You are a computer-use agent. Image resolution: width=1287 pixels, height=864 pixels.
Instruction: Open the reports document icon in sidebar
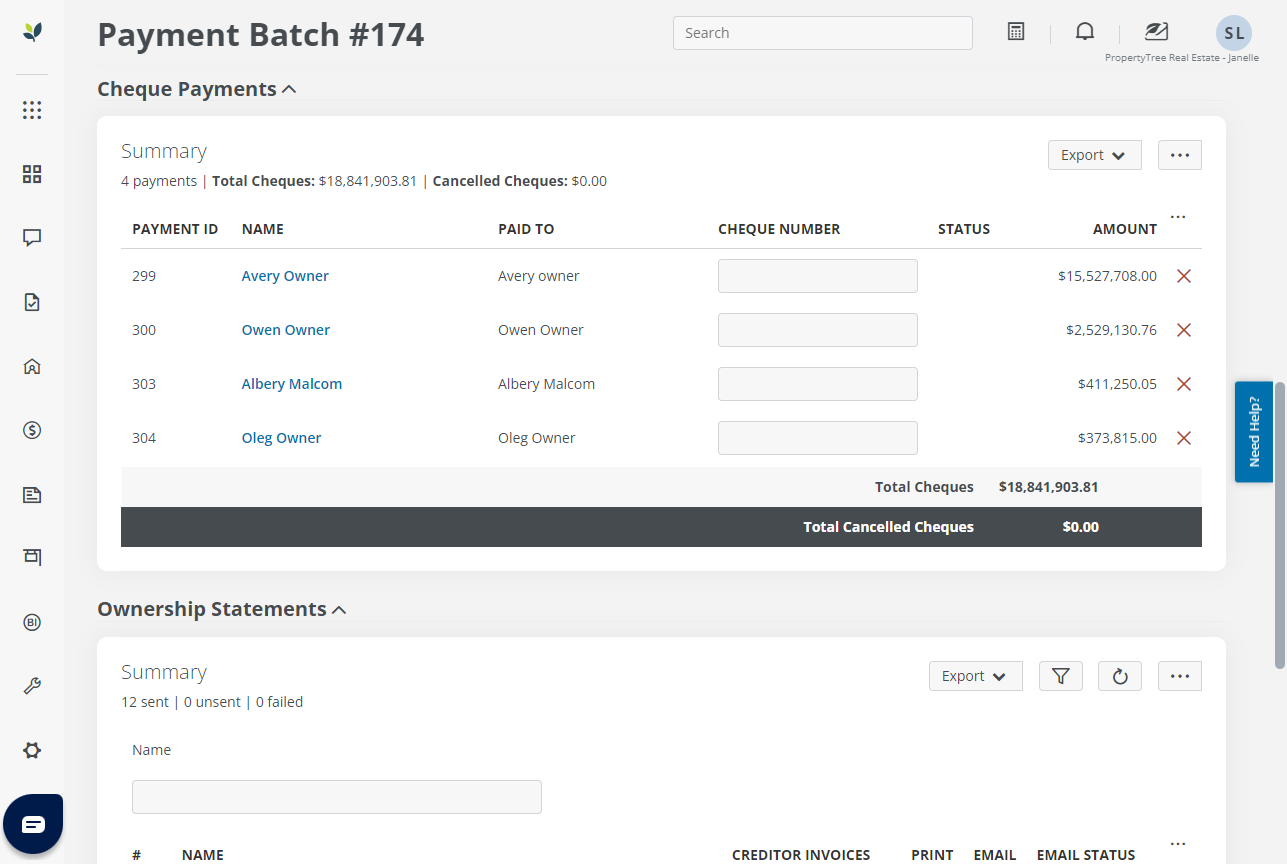pyautogui.click(x=32, y=494)
